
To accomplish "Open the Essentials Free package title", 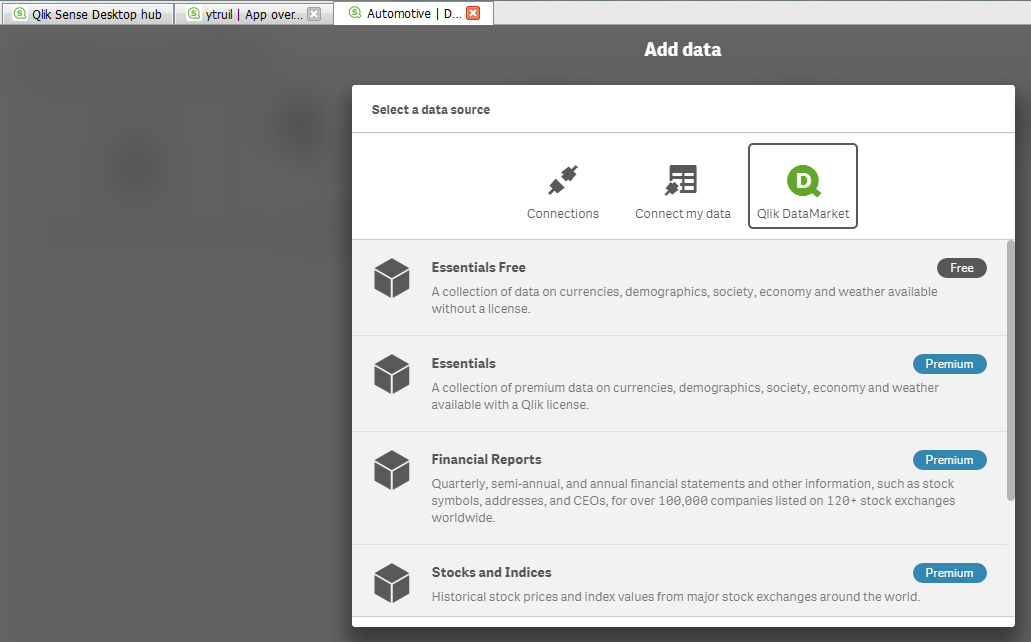I will click(478, 268).
